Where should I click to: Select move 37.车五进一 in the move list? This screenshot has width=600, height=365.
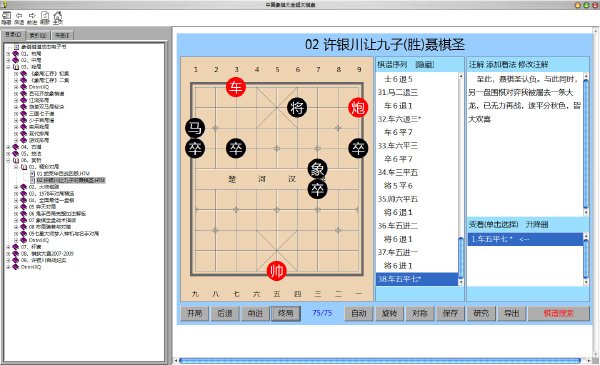[x=398, y=253]
